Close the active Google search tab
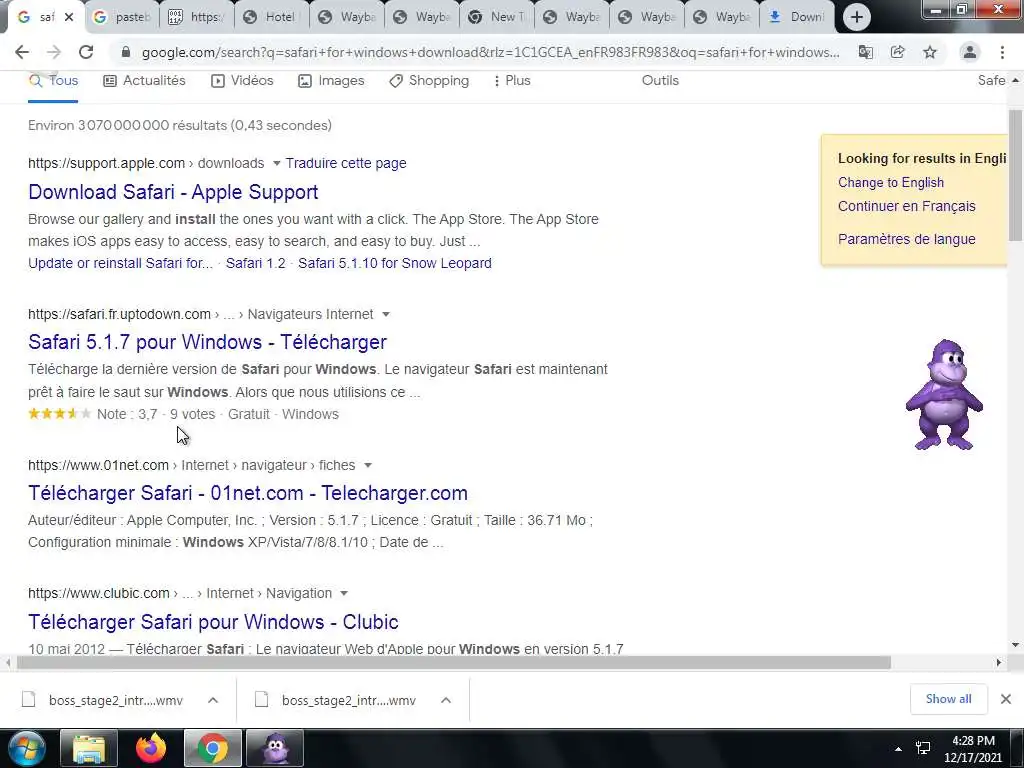This screenshot has height=768, width=1024. coord(69,18)
